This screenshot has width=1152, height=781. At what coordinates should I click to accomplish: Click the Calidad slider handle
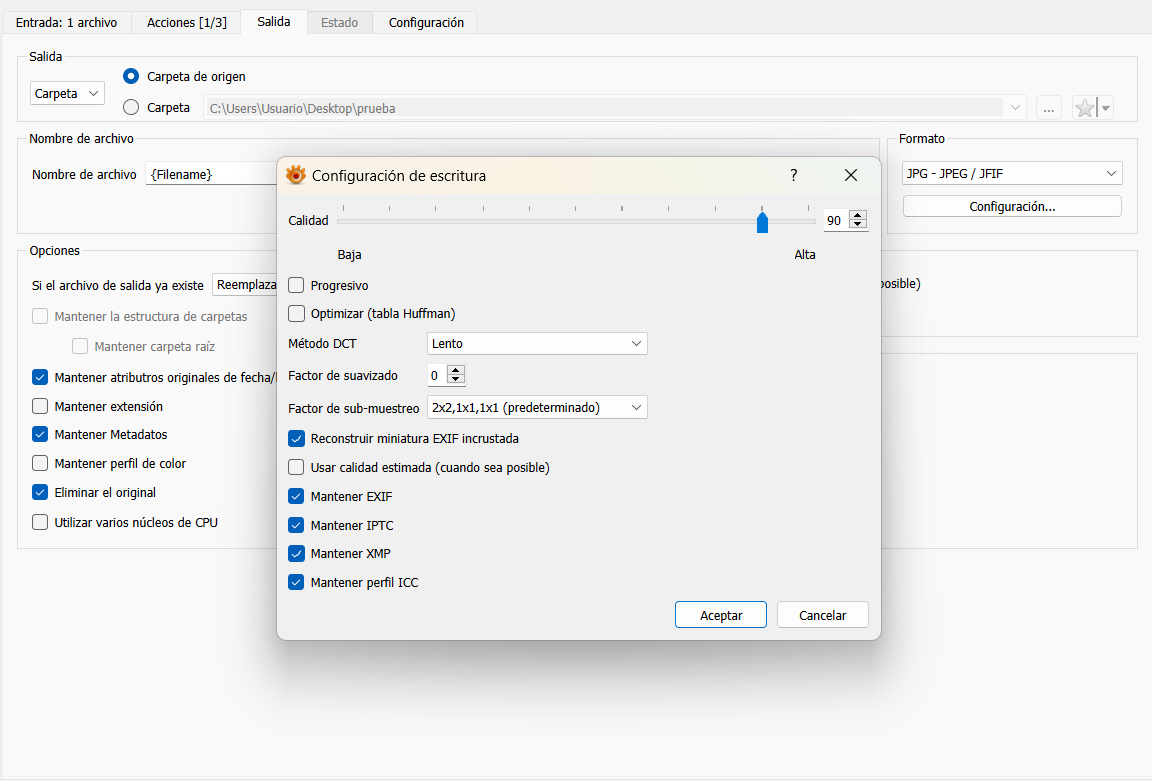click(762, 221)
